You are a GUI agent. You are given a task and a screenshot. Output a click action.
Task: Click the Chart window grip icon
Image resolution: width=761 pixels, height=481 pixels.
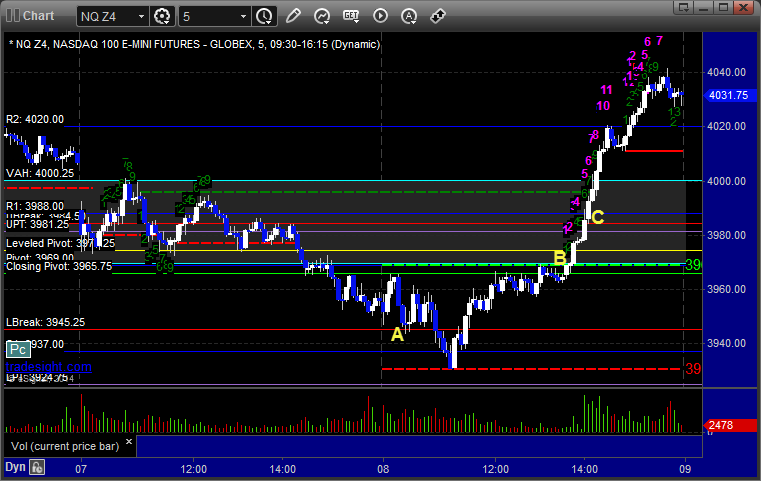click(x=13, y=16)
